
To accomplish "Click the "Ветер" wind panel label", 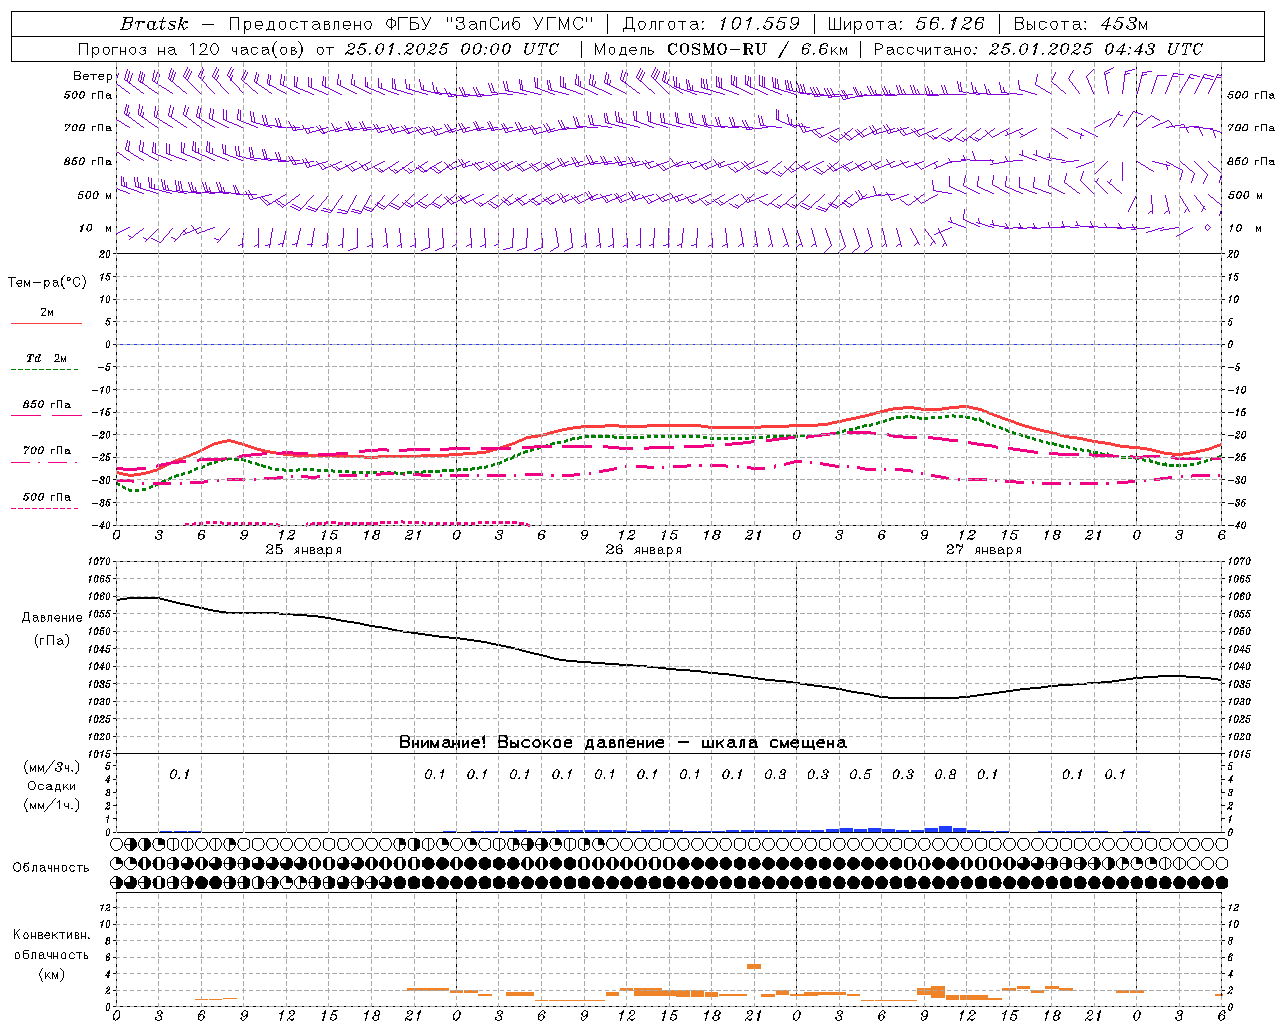I will (92, 76).
